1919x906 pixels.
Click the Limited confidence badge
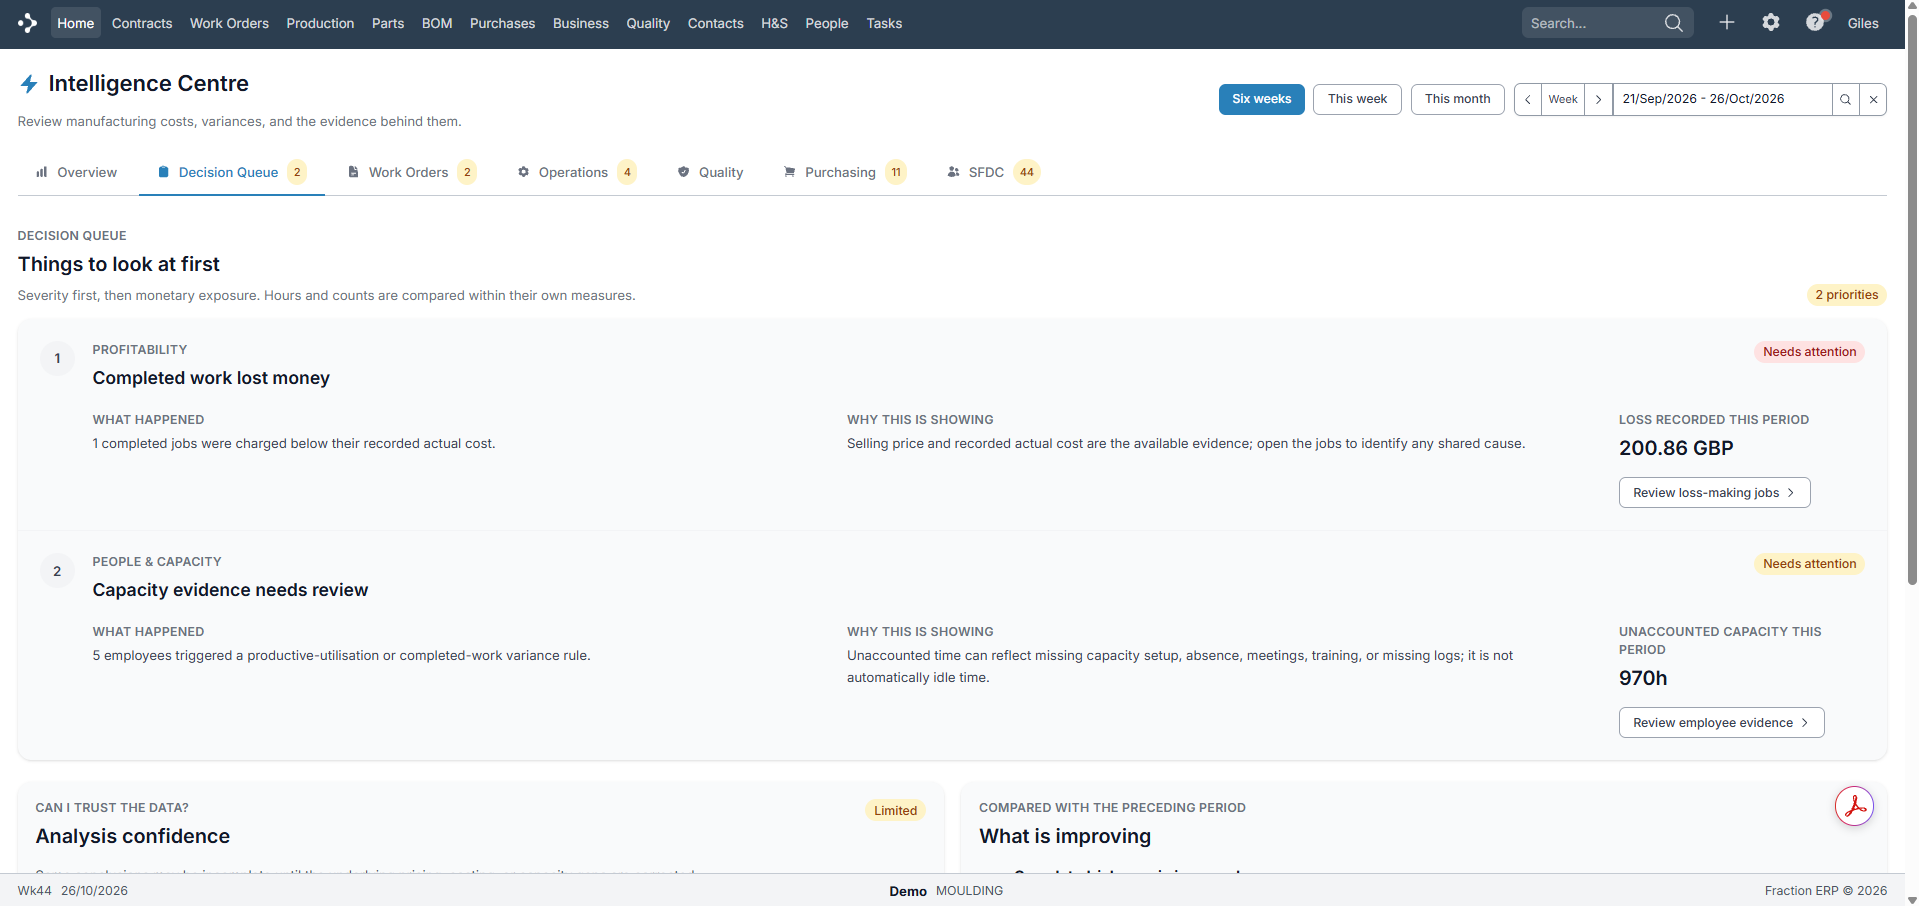tap(895, 810)
